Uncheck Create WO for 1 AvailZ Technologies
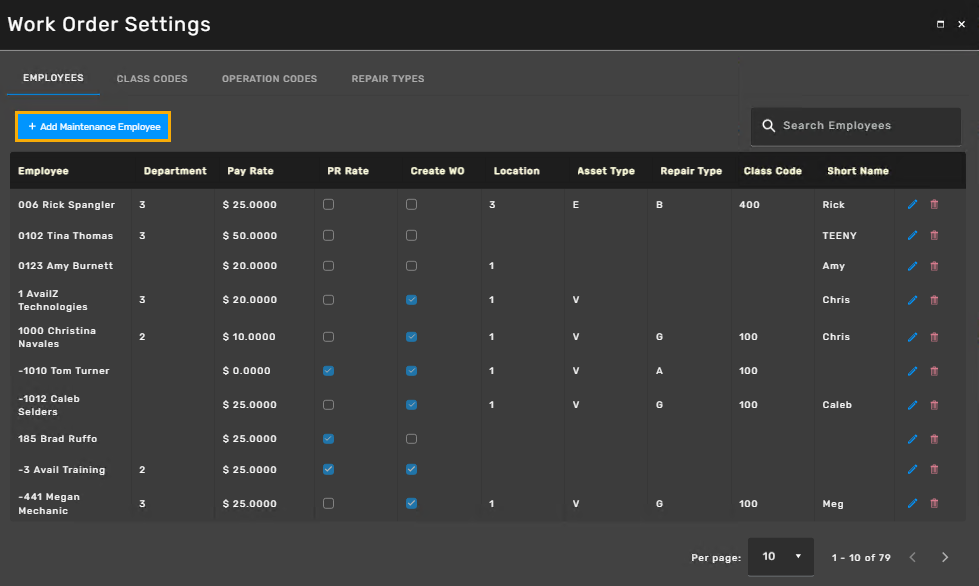 [x=411, y=300]
